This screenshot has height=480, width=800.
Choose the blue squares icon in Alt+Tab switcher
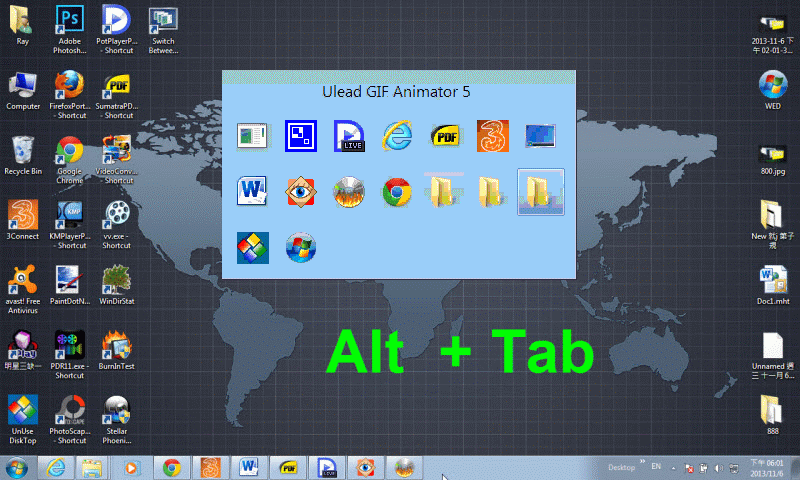pos(301,136)
